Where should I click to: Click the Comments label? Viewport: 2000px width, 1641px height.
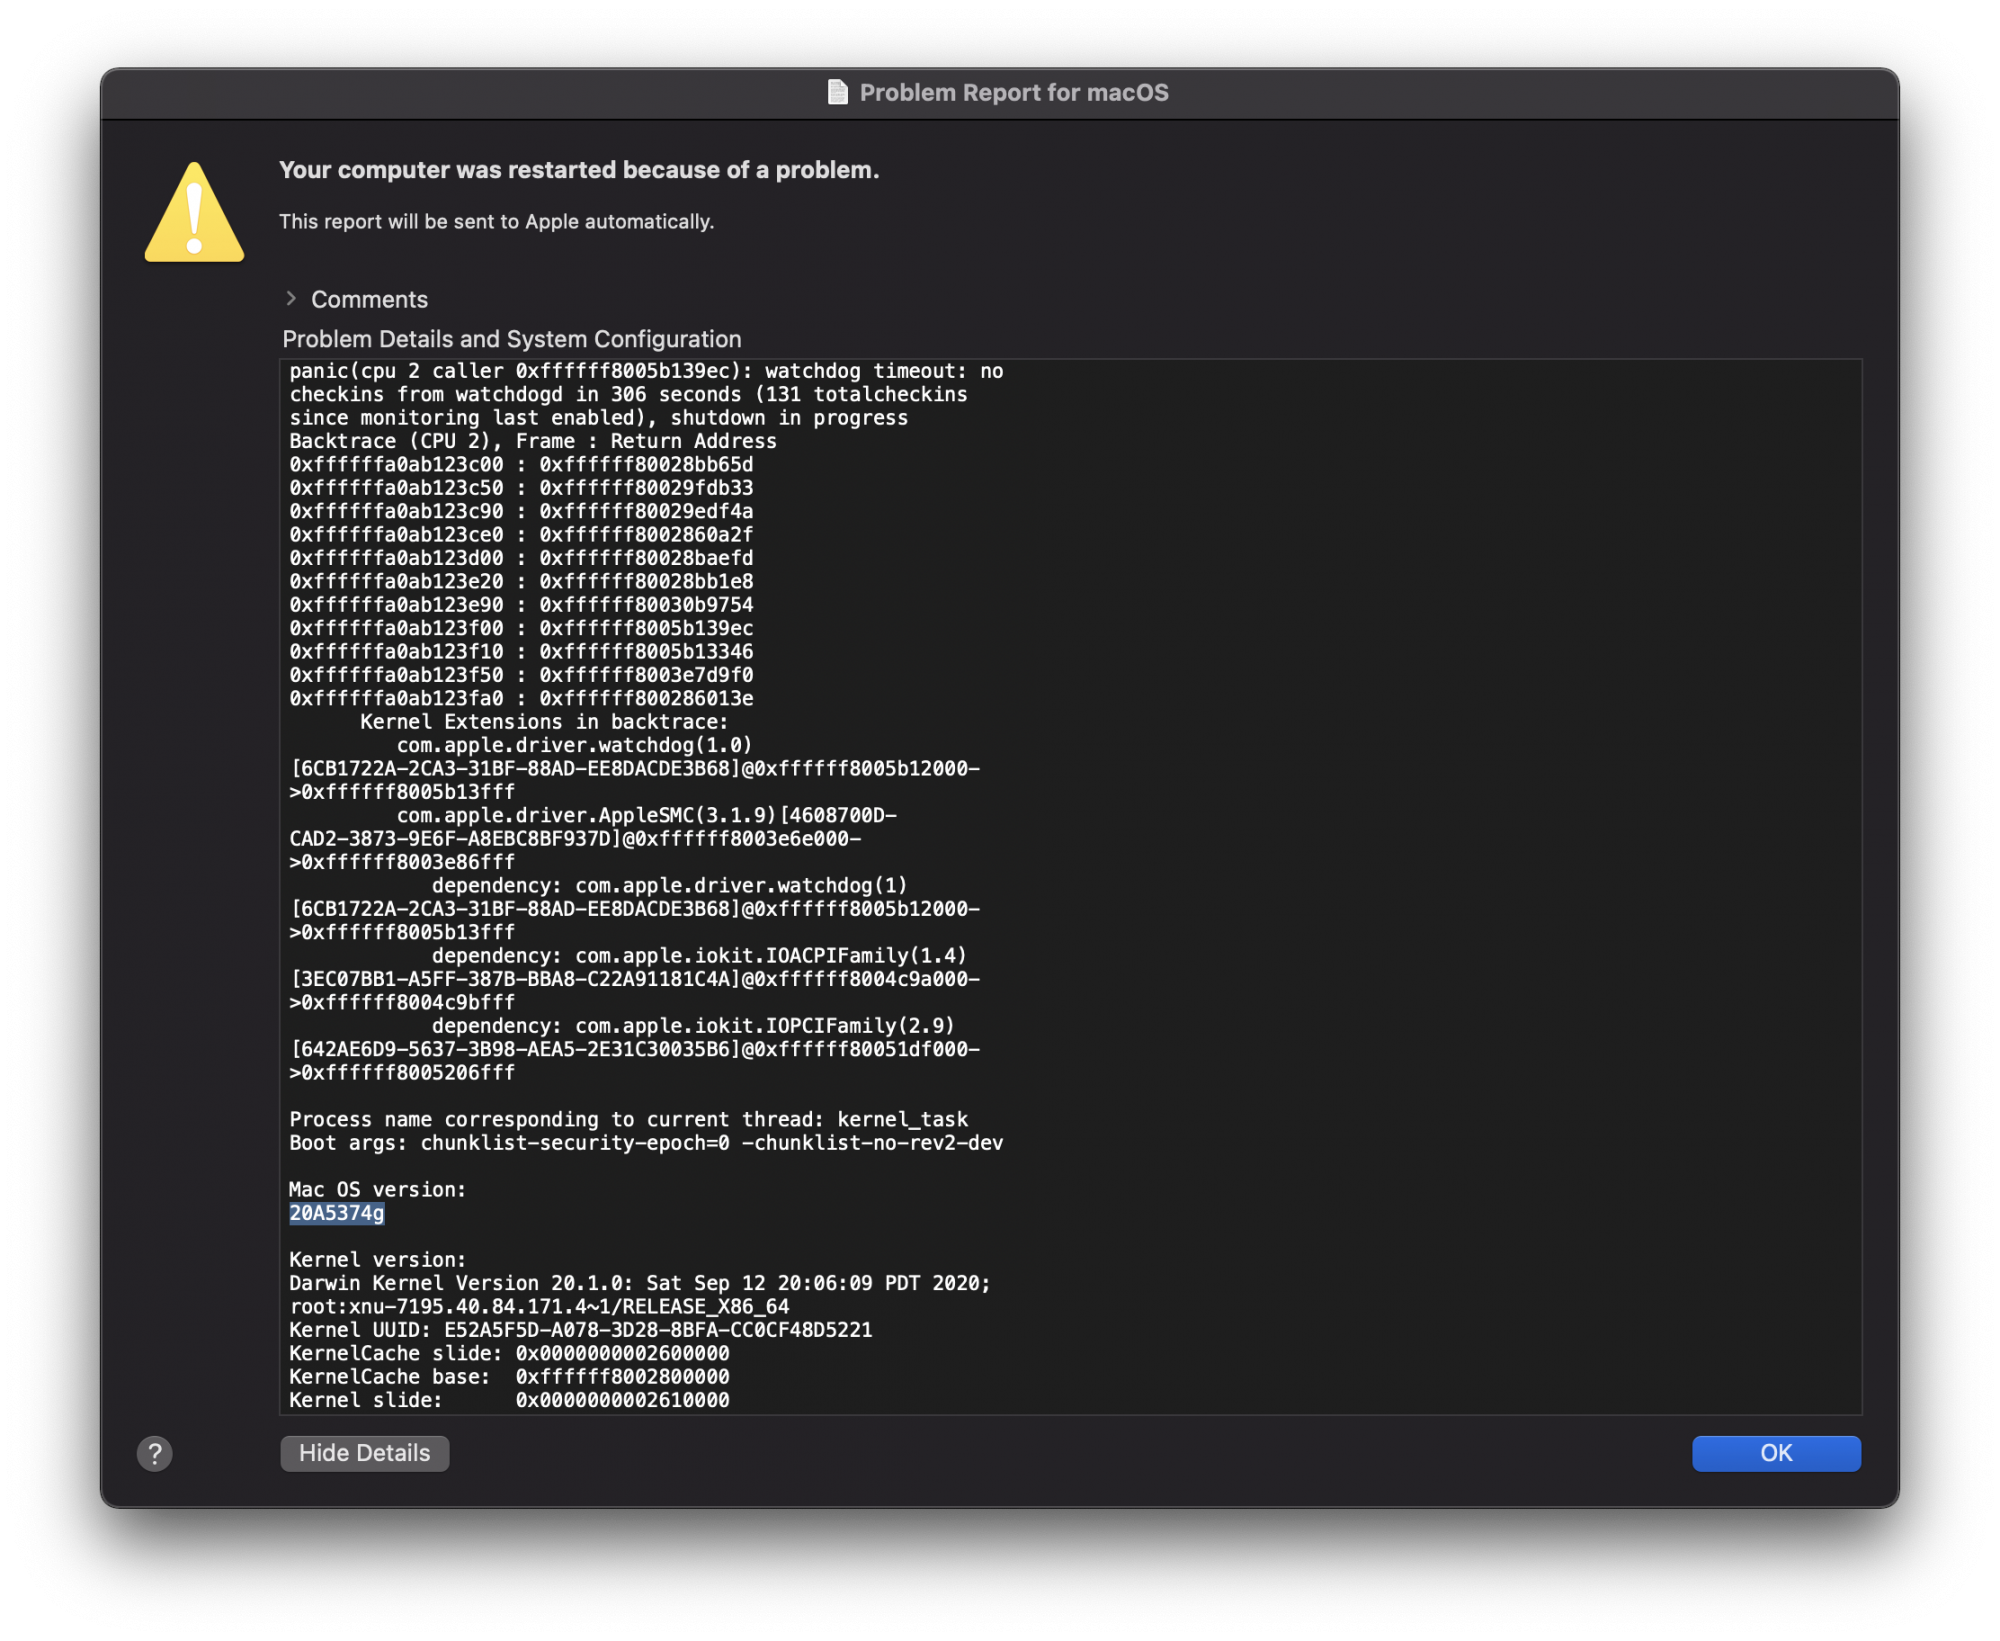pos(369,300)
